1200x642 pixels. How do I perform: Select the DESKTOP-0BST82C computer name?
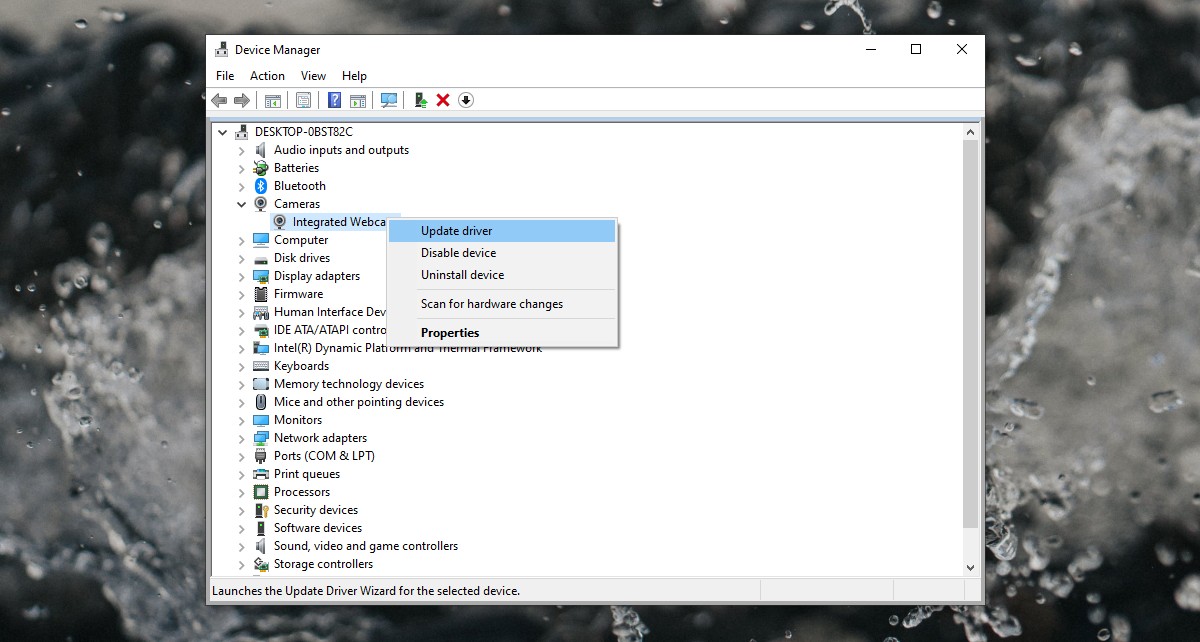click(304, 132)
